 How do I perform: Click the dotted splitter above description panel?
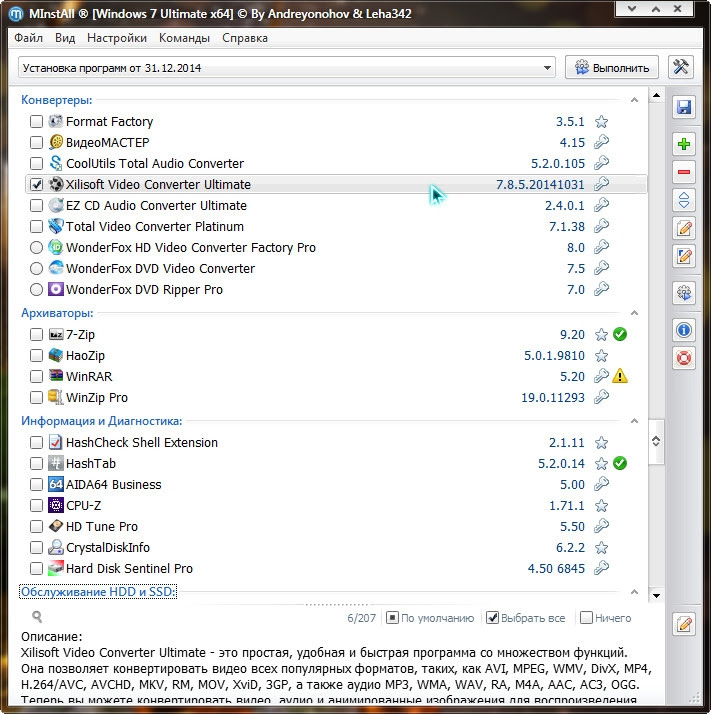[x=336, y=605]
